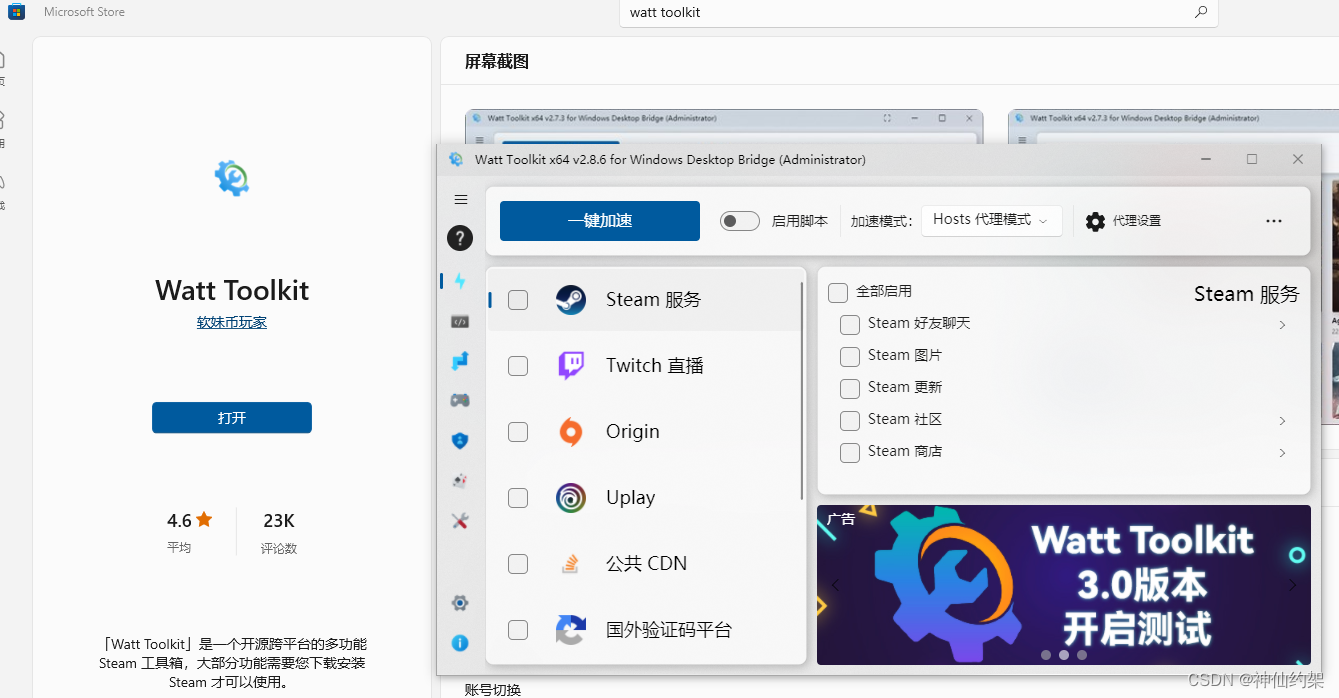Screen dimensions: 1339x698
Task: Click the Microsoft Store search box
Action: (918, 13)
